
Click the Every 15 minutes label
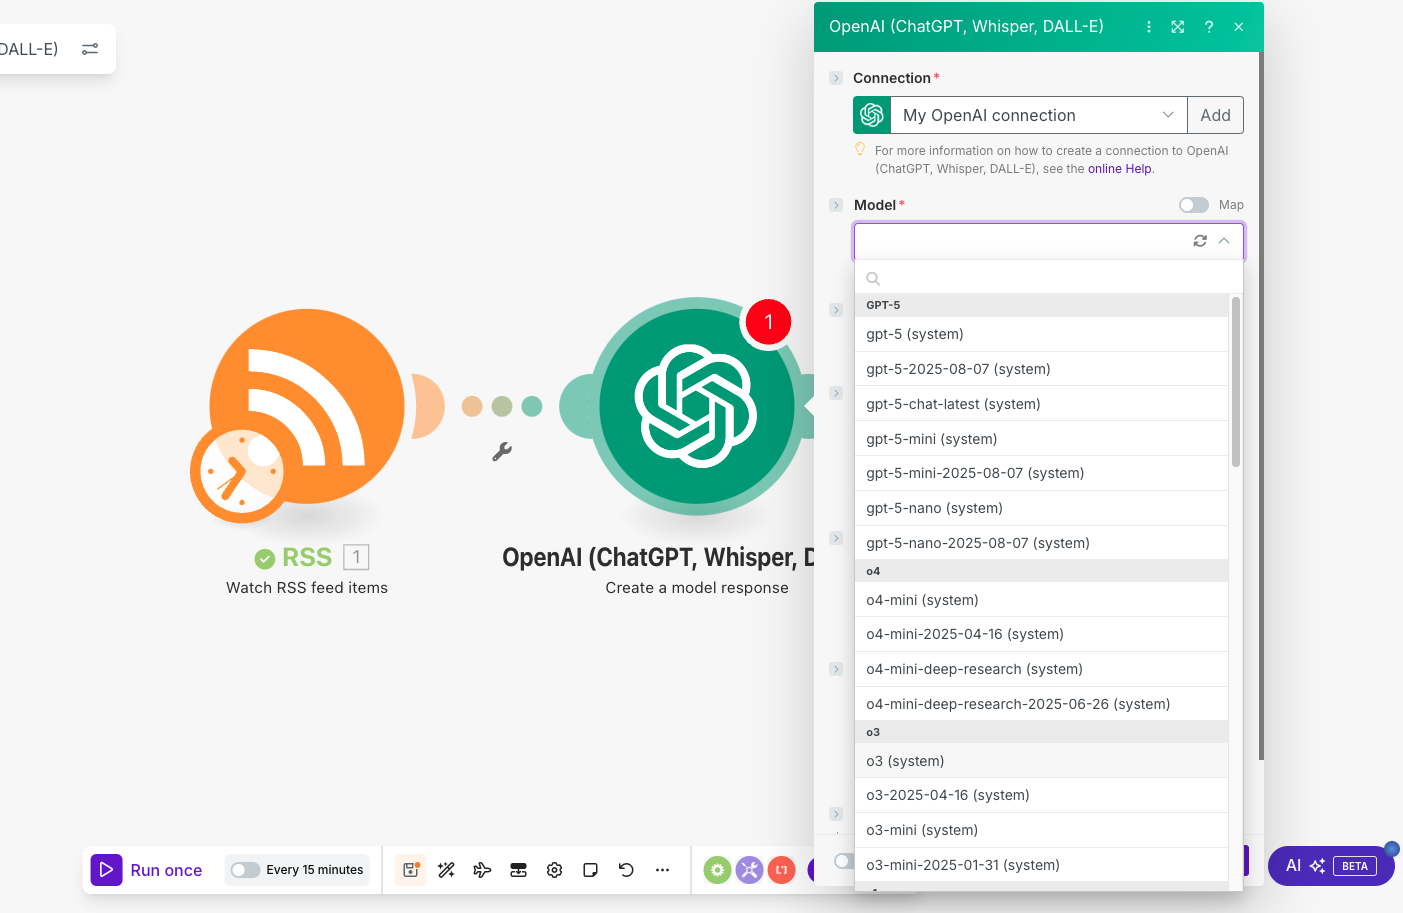(315, 870)
